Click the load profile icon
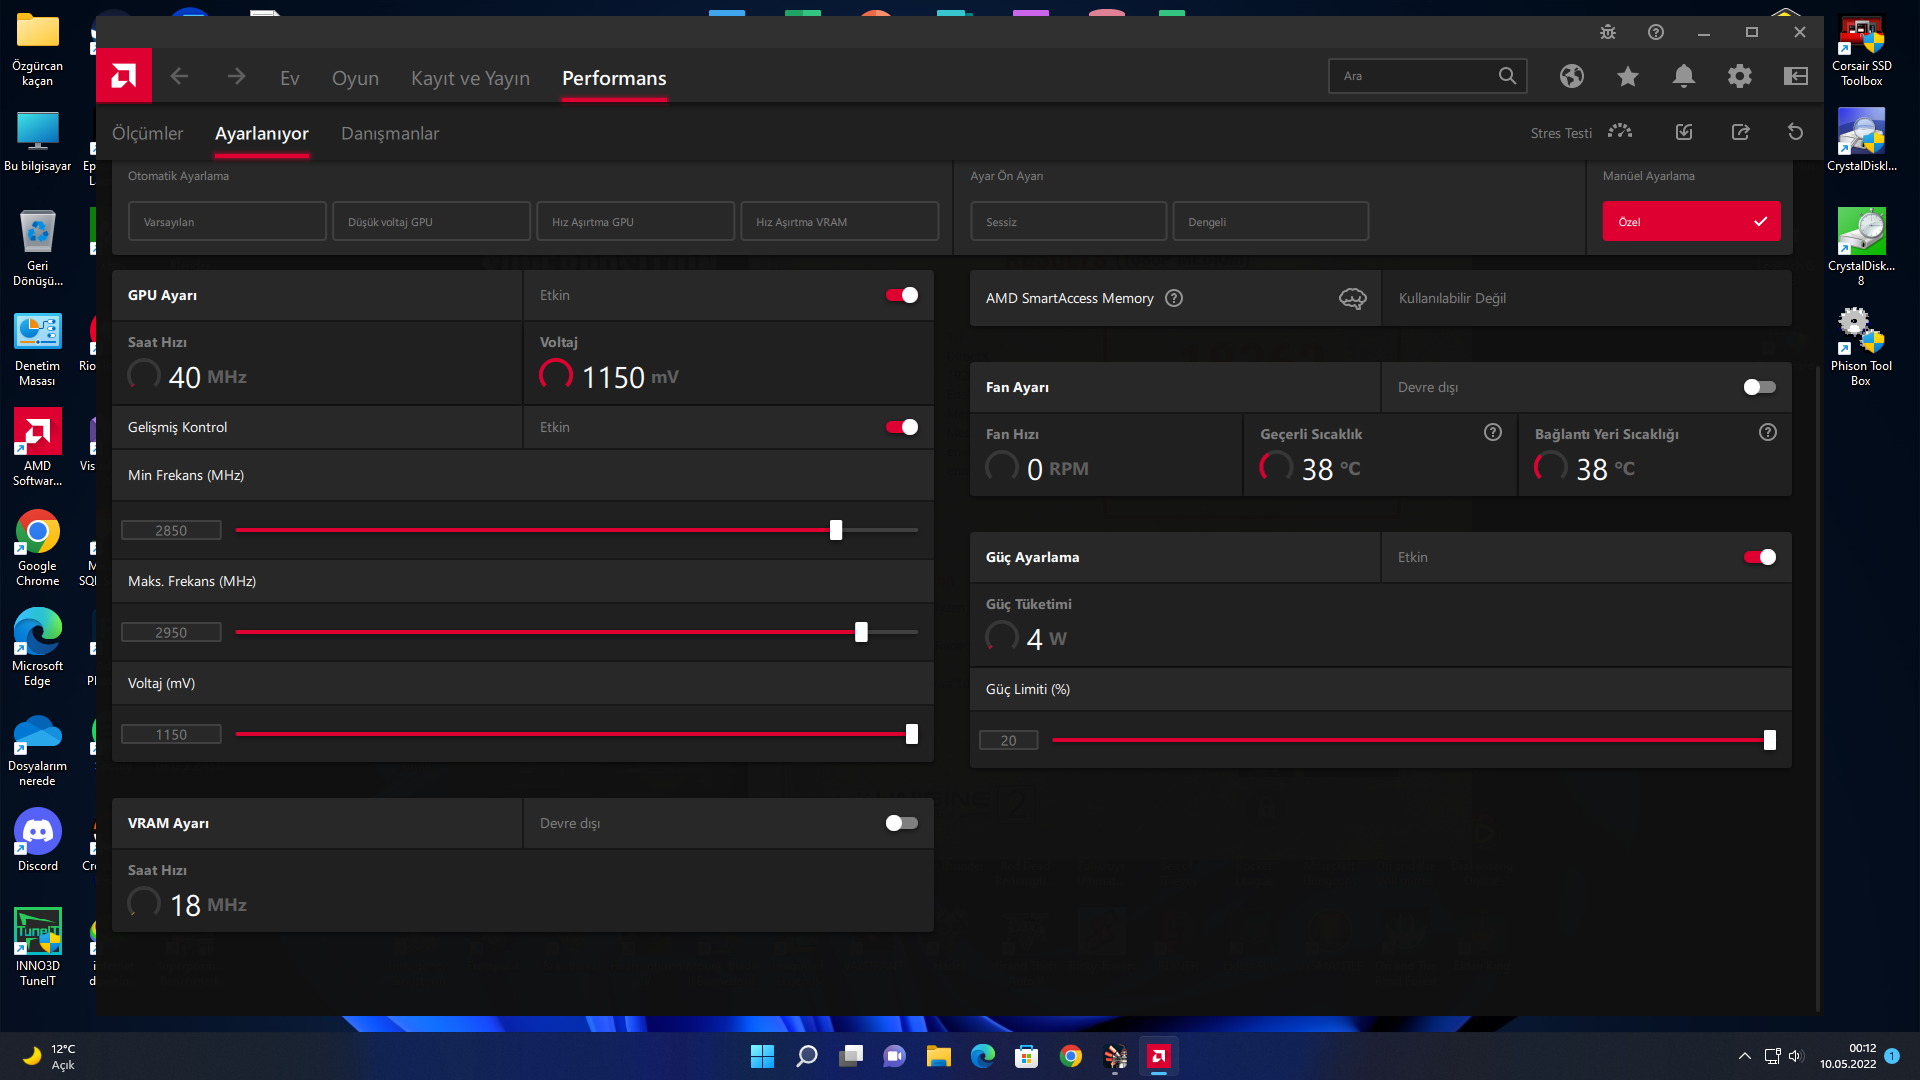1920x1080 pixels. tap(1684, 132)
